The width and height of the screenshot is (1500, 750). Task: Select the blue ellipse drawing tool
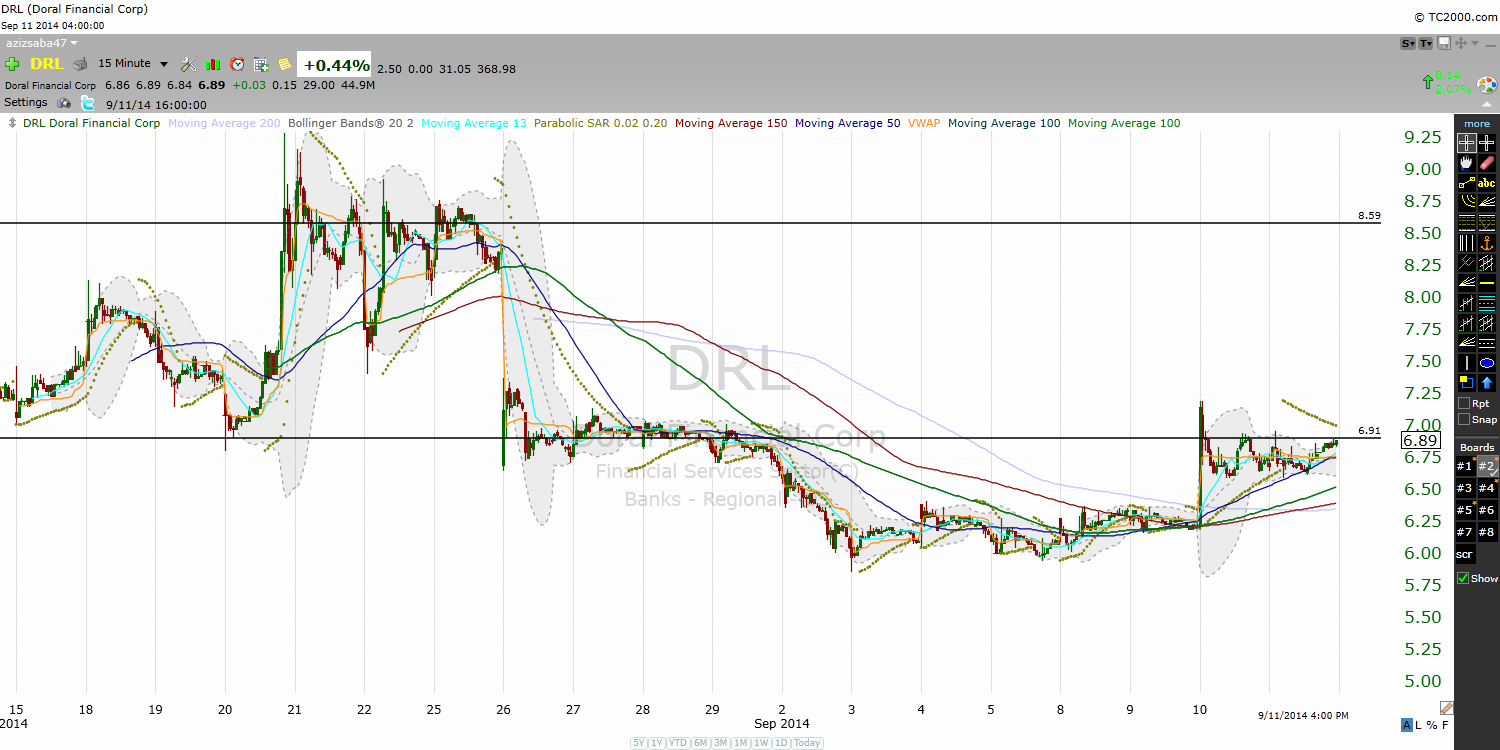click(1487, 362)
